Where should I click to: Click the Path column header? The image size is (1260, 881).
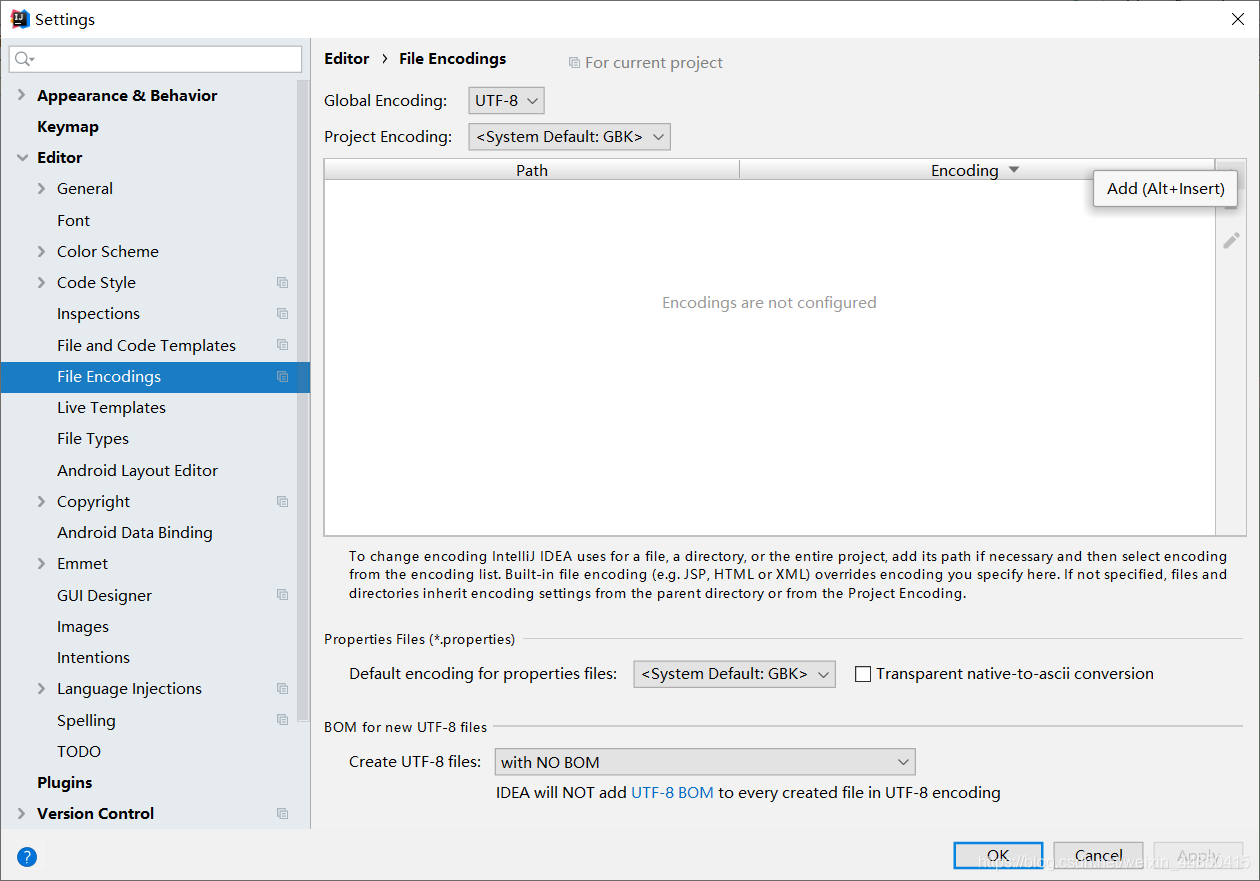532,170
